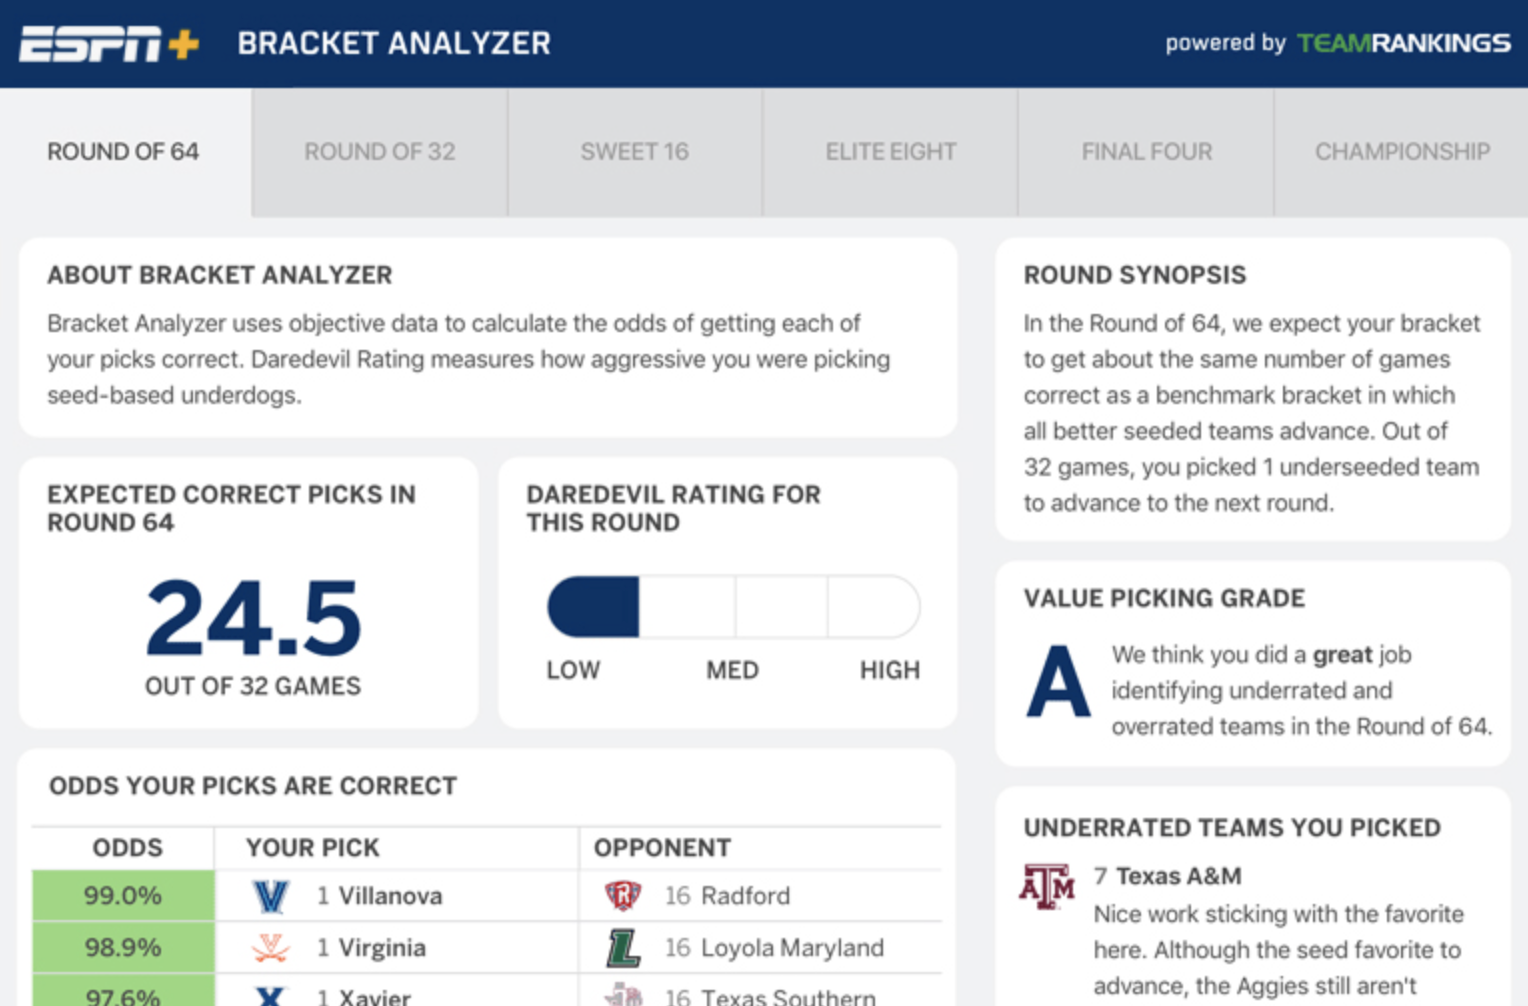Click the Radford shield logo
Viewport: 1528px width, 1006px height.
618,895
